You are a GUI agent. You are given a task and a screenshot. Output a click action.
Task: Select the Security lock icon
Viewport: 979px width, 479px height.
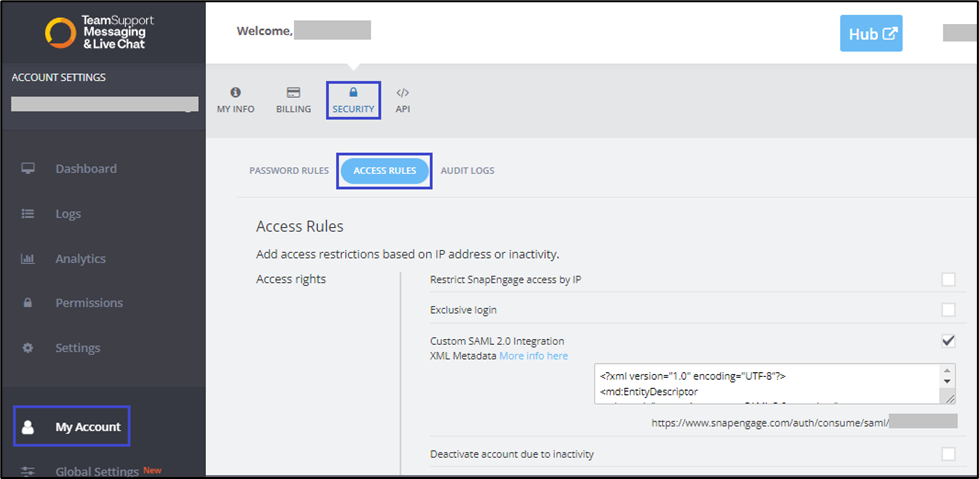[353, 92]
